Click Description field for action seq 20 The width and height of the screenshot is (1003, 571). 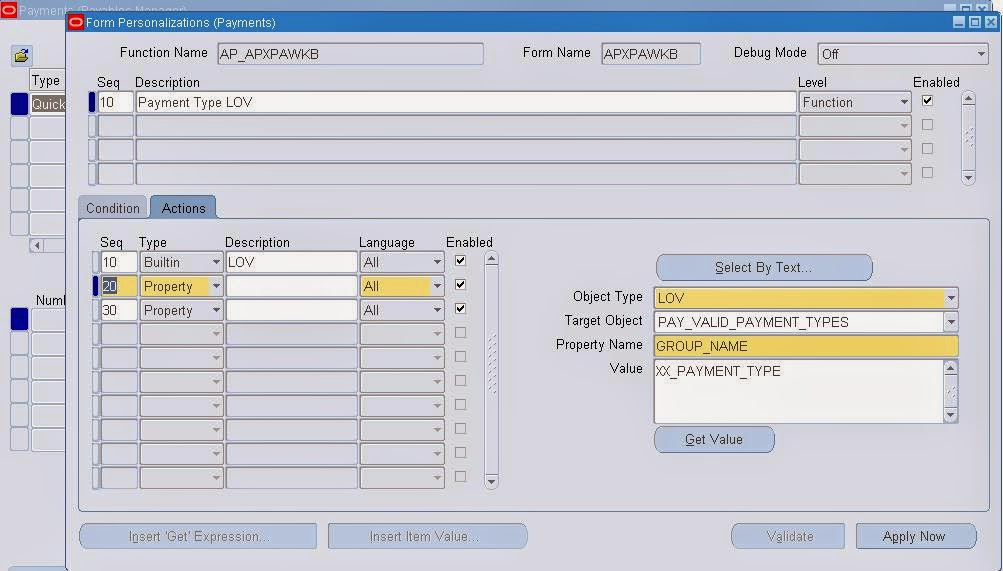291,286
